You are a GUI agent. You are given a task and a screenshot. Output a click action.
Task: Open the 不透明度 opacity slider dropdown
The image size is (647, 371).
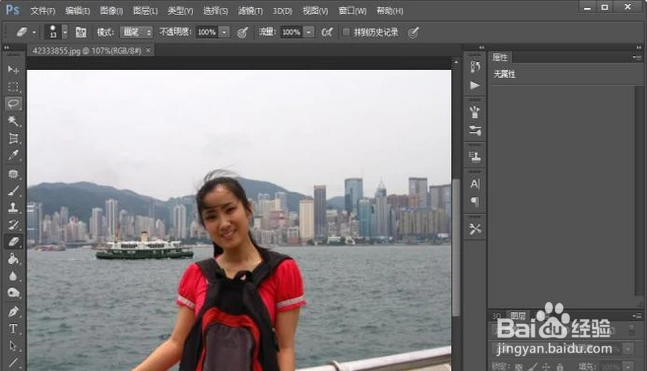[224, 32]
